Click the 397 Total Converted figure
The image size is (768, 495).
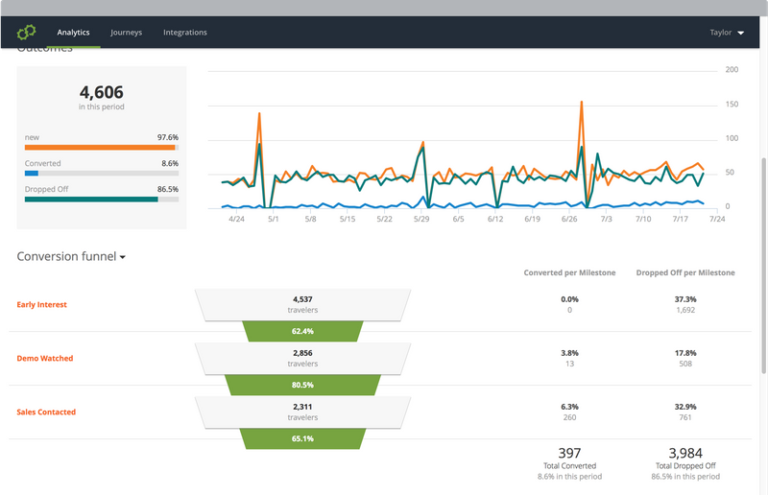click(570, 453)
